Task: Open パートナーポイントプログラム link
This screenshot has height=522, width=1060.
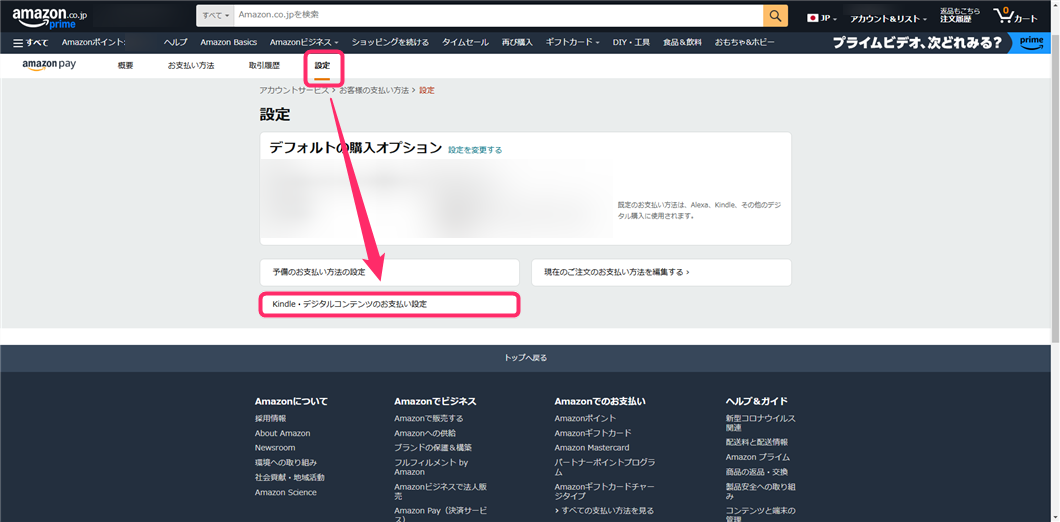Action: (x=604, y=467)
